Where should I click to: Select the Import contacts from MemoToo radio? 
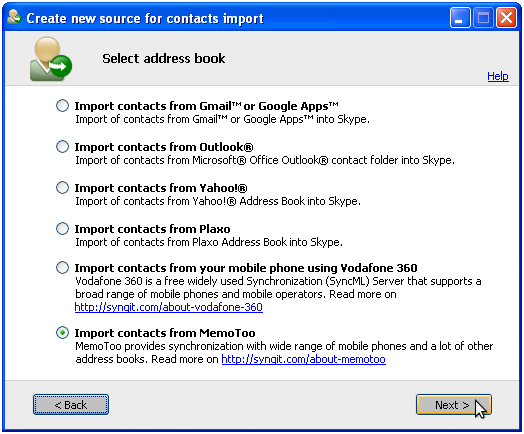tap(62, 333)
